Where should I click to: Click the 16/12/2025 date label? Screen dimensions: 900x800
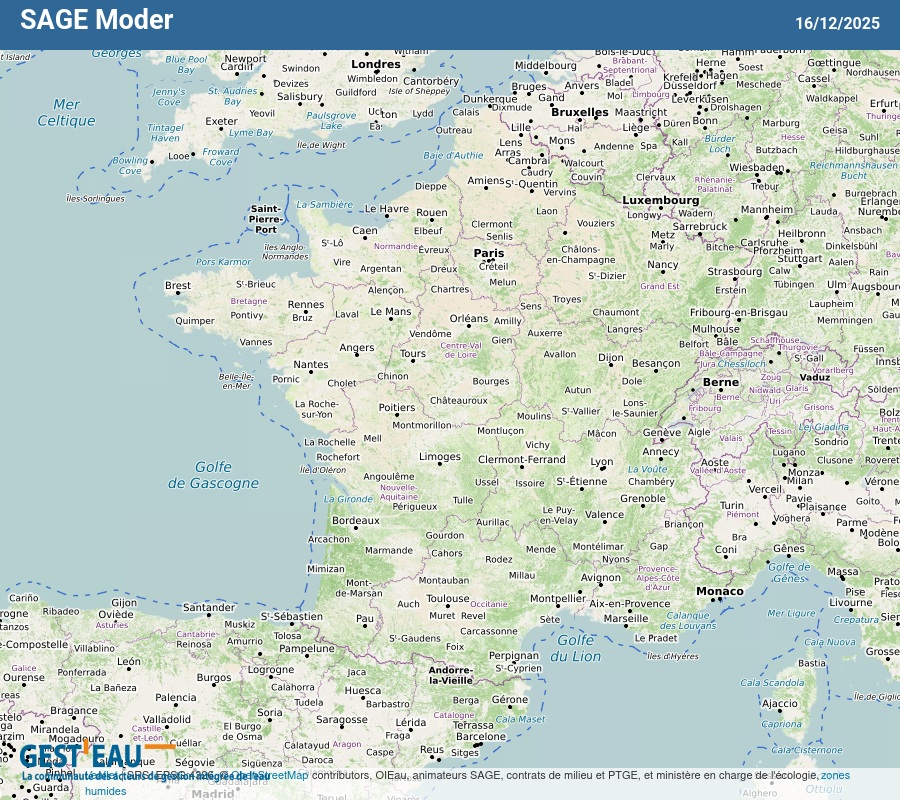point(837,23)
